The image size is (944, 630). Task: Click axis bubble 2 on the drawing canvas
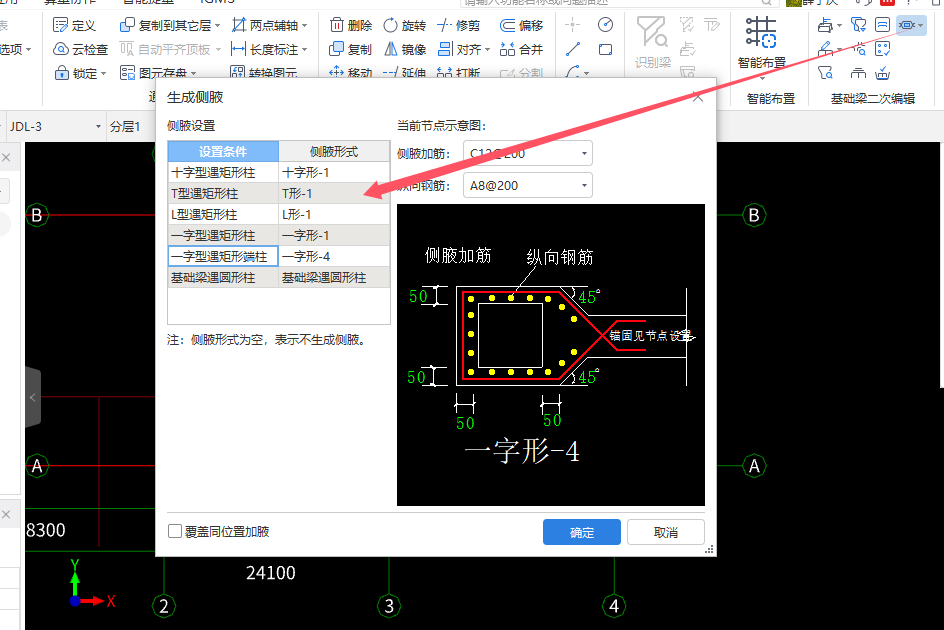click(164, 606)
